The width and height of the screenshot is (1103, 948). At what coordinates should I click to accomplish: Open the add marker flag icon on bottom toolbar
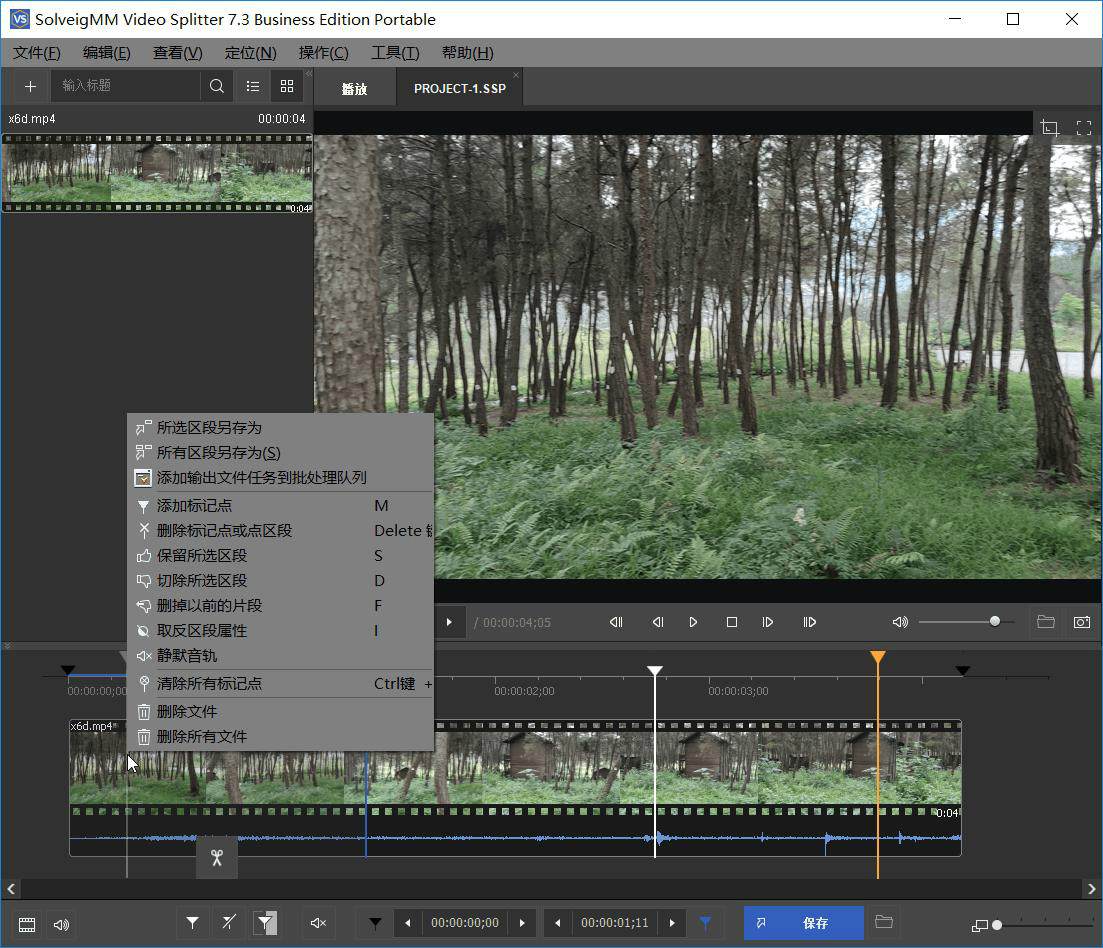192,923
